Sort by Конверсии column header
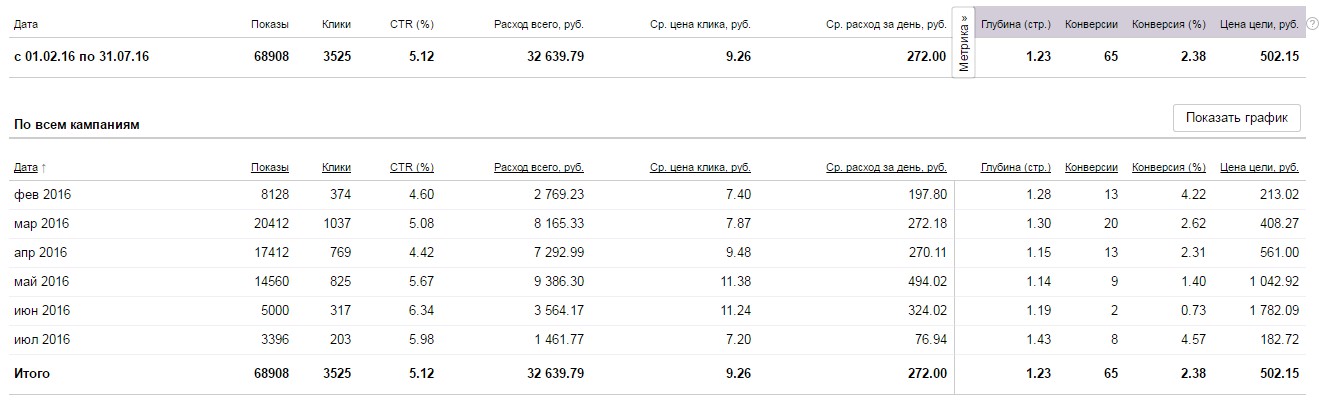The image size is (1319, 410). [x=1092, y=167]
